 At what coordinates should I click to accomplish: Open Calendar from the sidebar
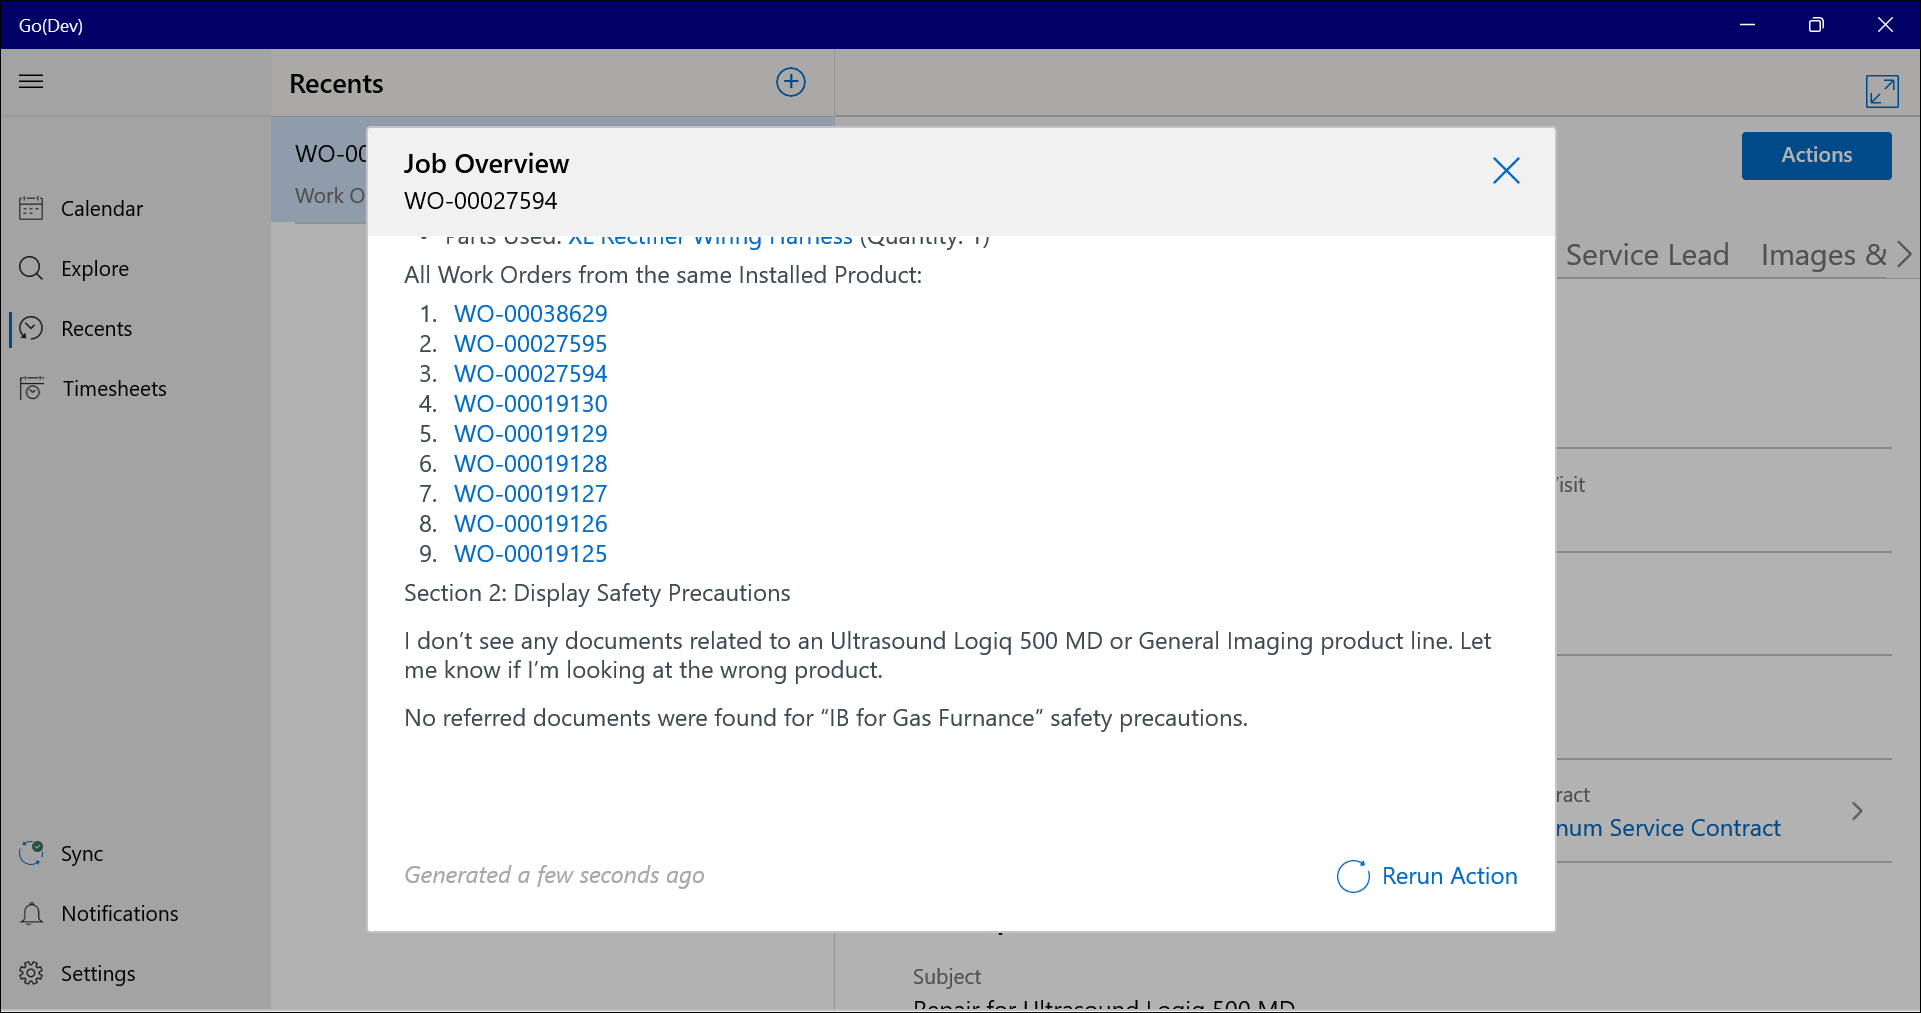click(x=102, y=208)
